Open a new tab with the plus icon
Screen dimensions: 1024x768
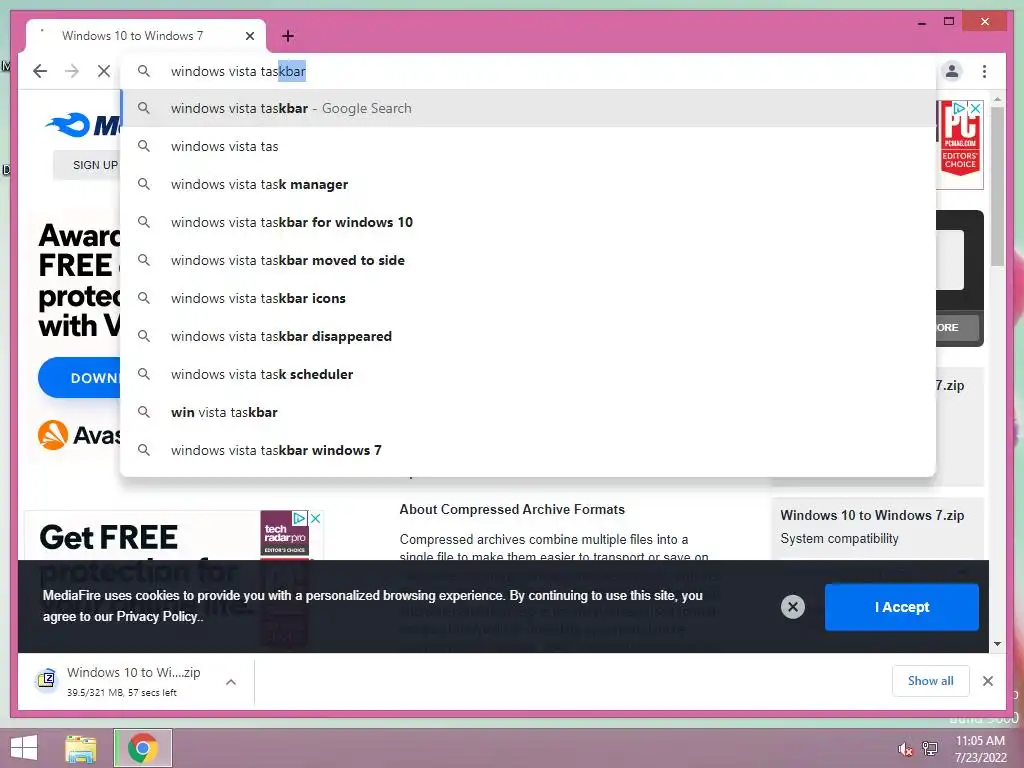tap(288, 36)
